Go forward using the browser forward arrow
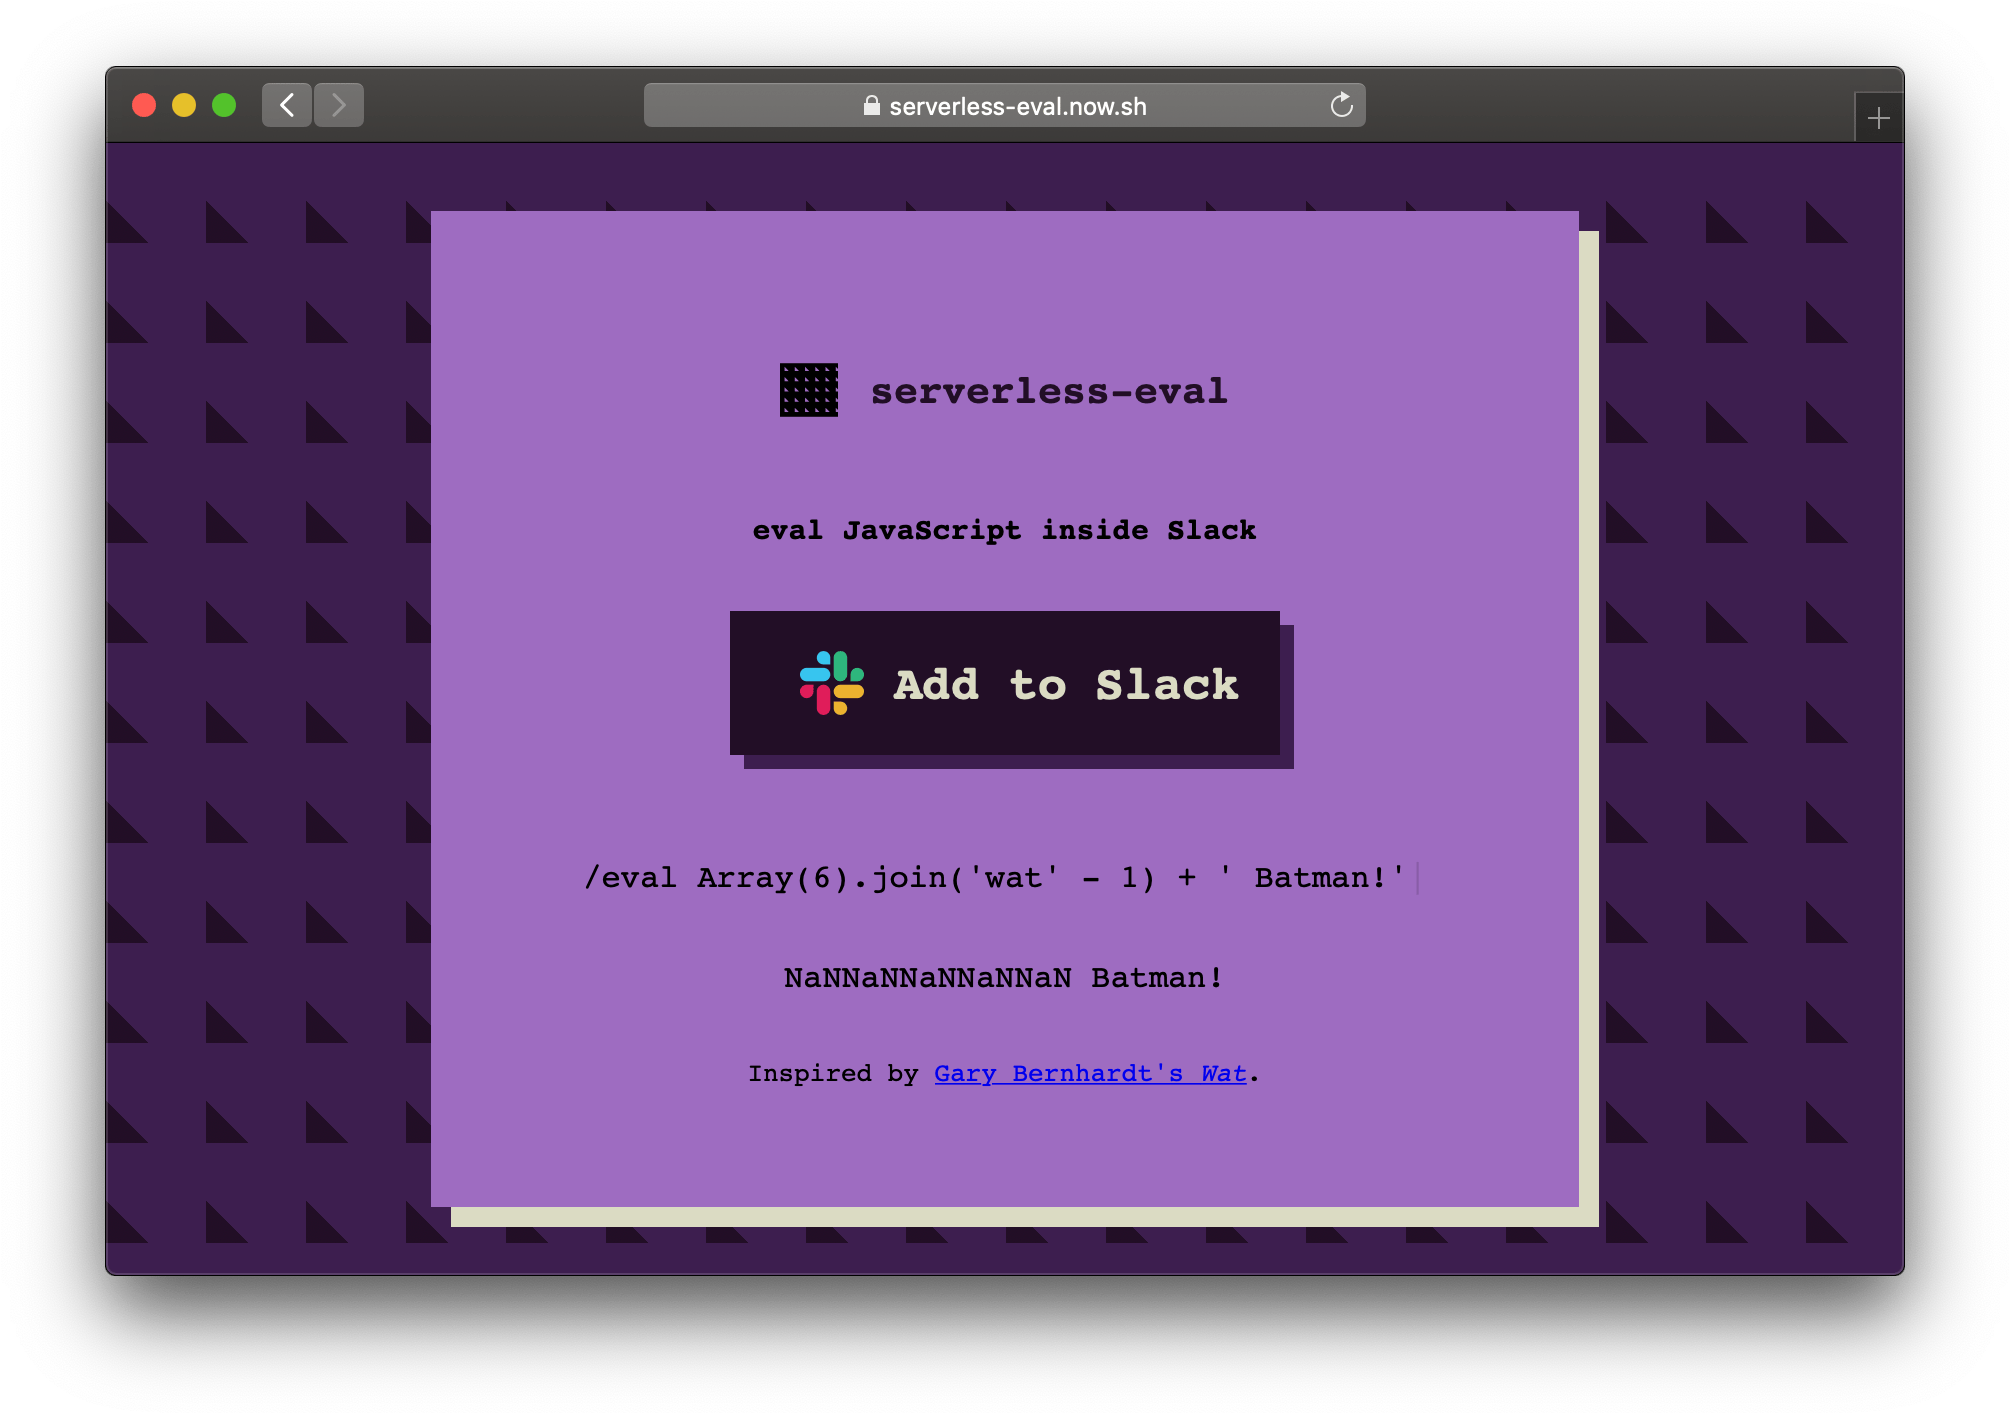2009x1413 pixels. (339, 105)
